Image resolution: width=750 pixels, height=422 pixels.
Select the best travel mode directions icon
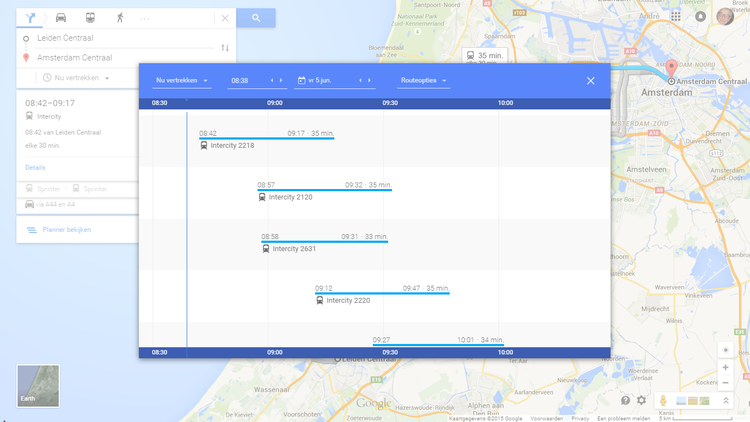31,18
